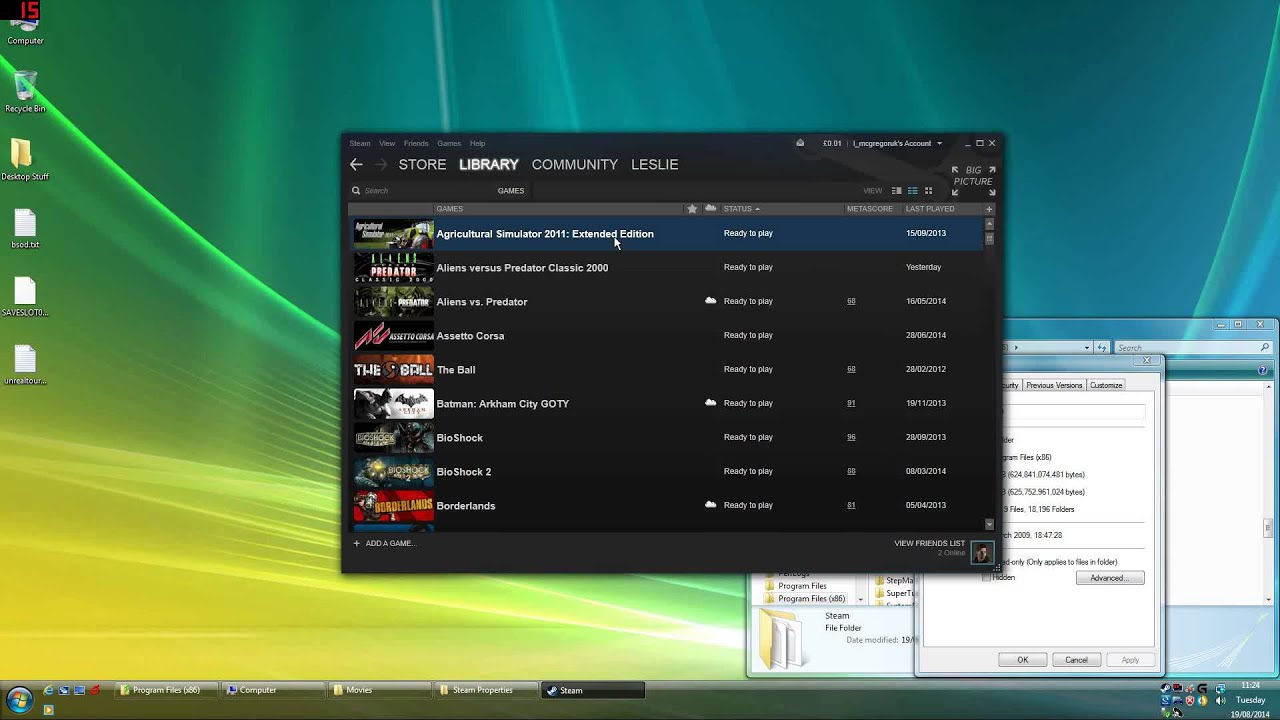The height and width of the screenshot is (720, 1280).
Task: Sort by the STATUS column header
Action: (741, 209)
